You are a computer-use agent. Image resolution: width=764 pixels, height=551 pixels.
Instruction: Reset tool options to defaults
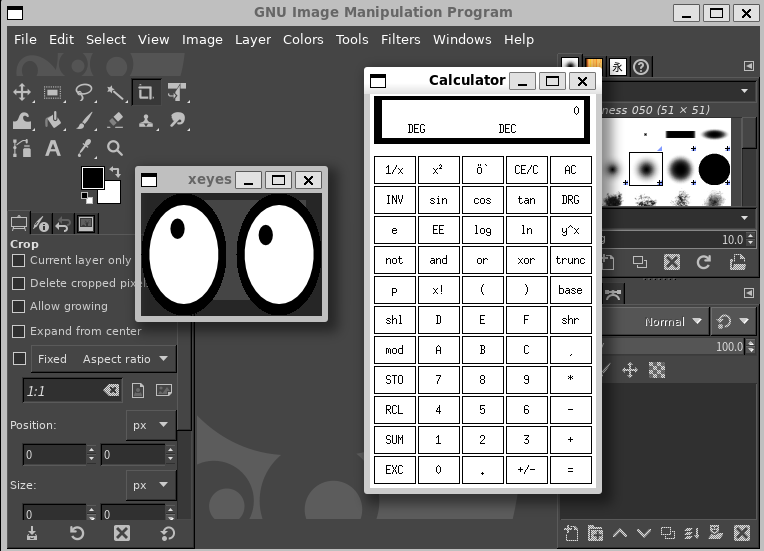(x=167, y=533)
